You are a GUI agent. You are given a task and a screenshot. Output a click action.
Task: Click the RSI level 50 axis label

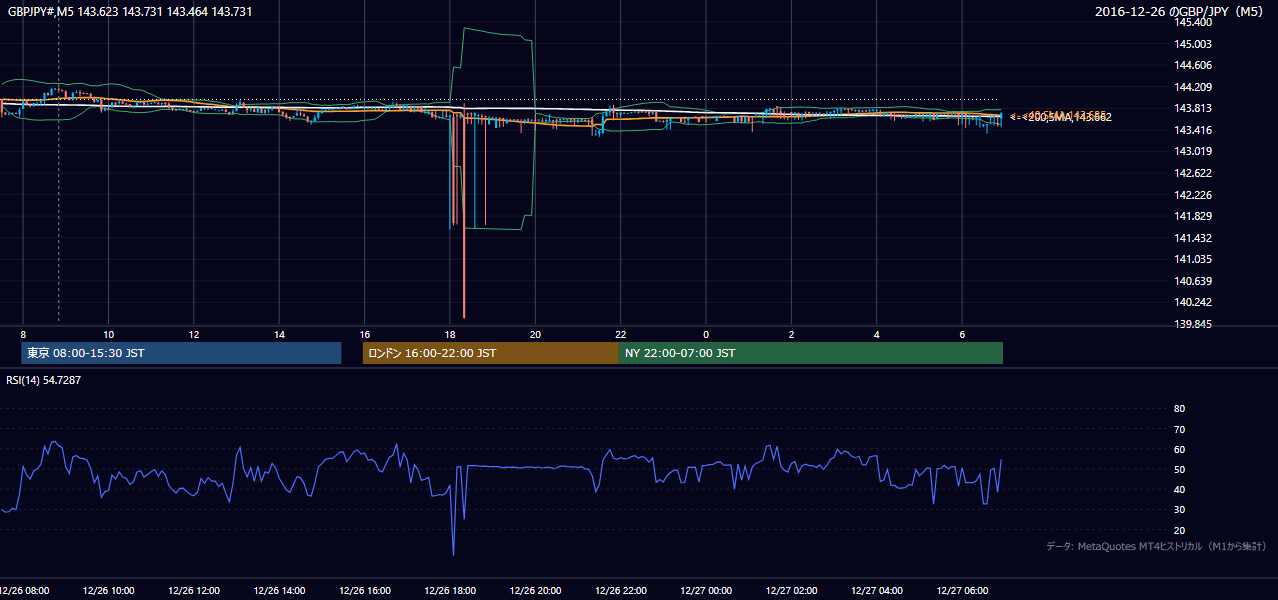(1179, 469)
